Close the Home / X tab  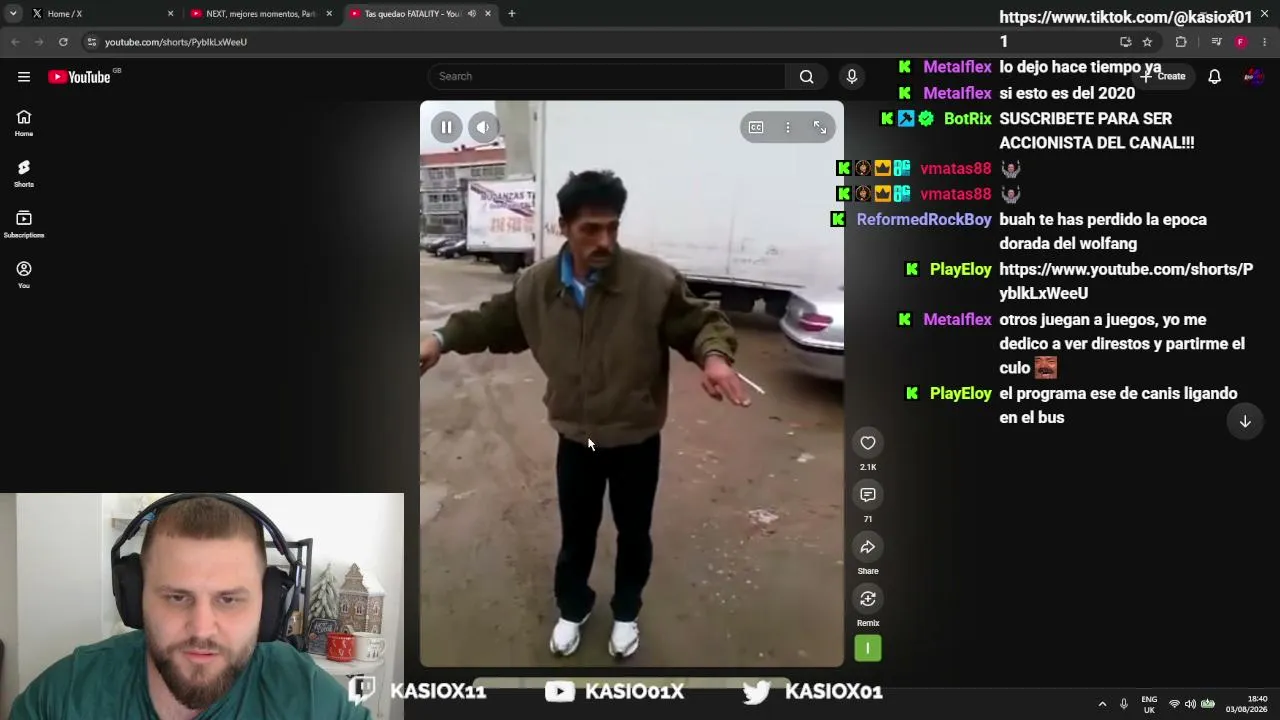[170, 14]
